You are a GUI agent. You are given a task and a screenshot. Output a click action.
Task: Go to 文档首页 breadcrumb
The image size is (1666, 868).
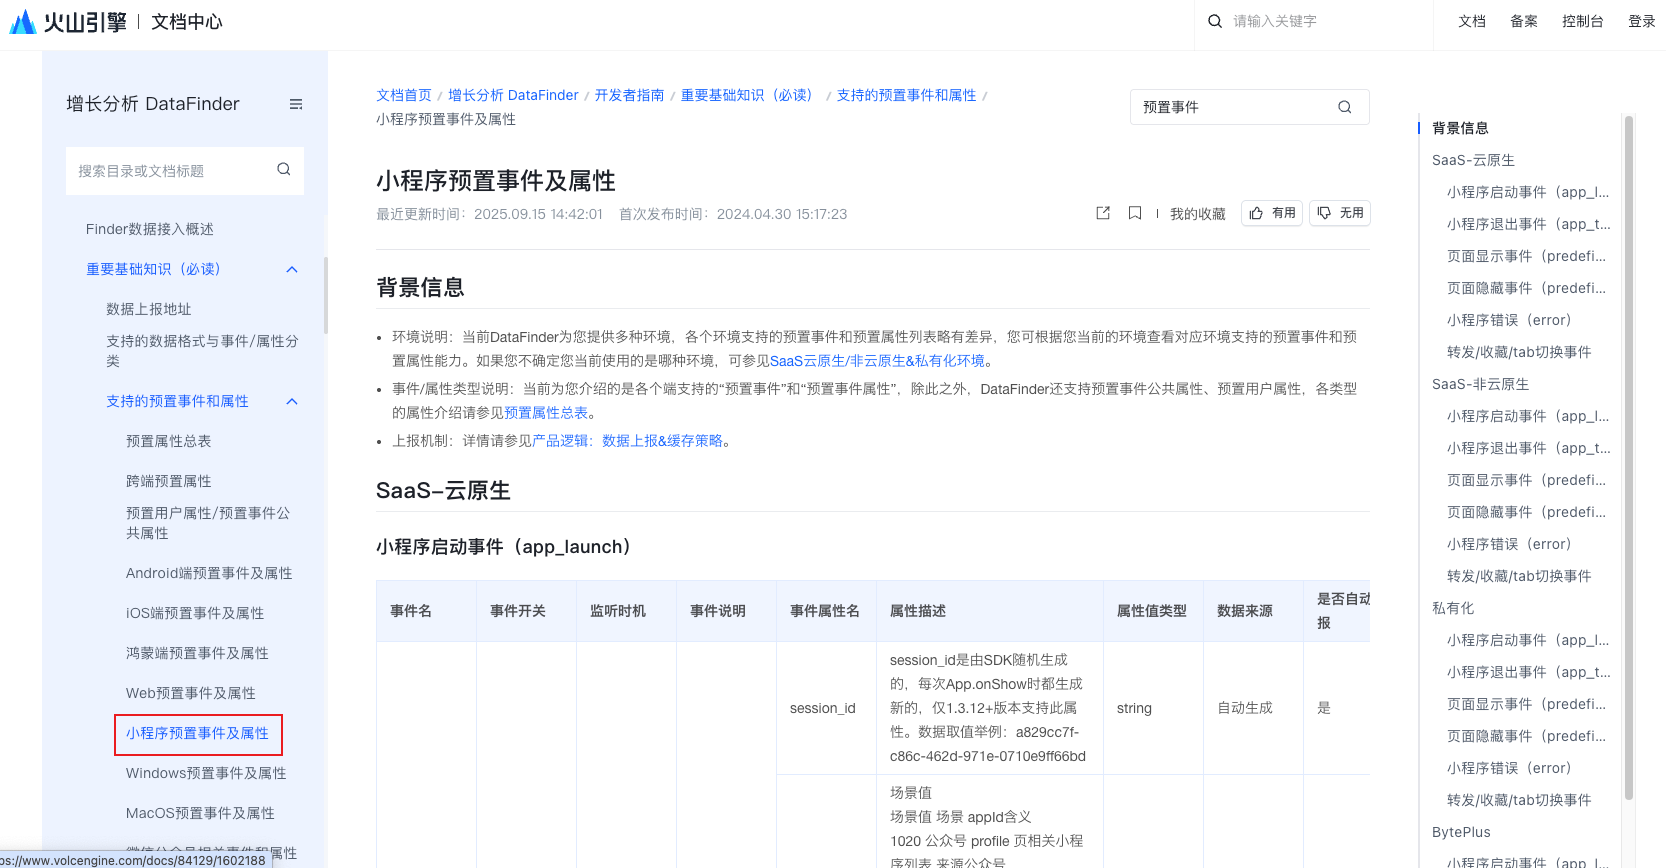(x=404, y=95)
